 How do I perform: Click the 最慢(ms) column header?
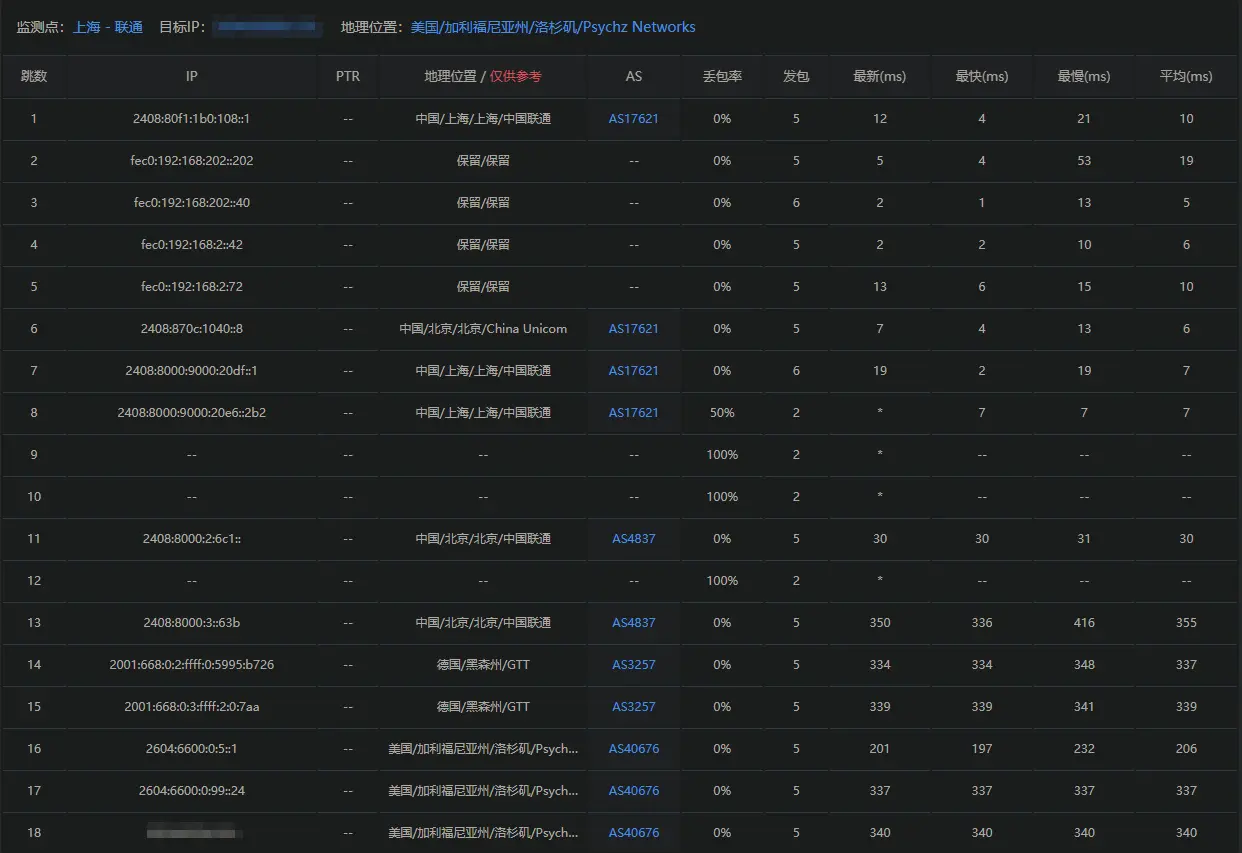coord(1084,76)
